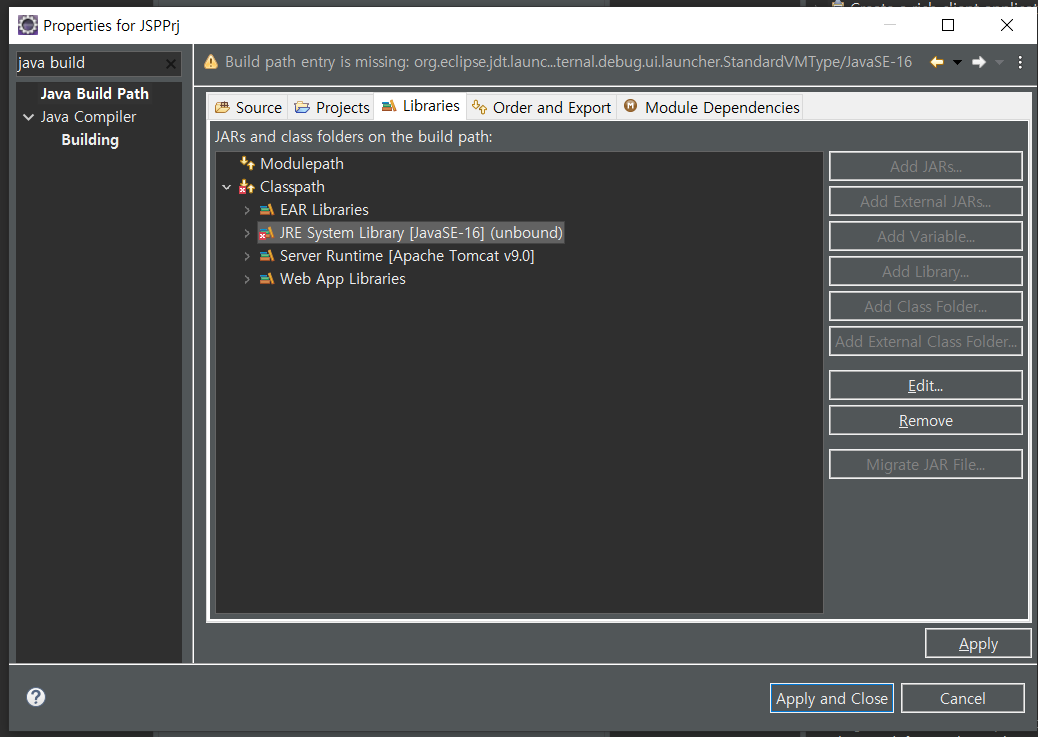The width and height of the screenshot is (1038, 737).
Task: Click the Add Library button
Action: coord(925,271)
